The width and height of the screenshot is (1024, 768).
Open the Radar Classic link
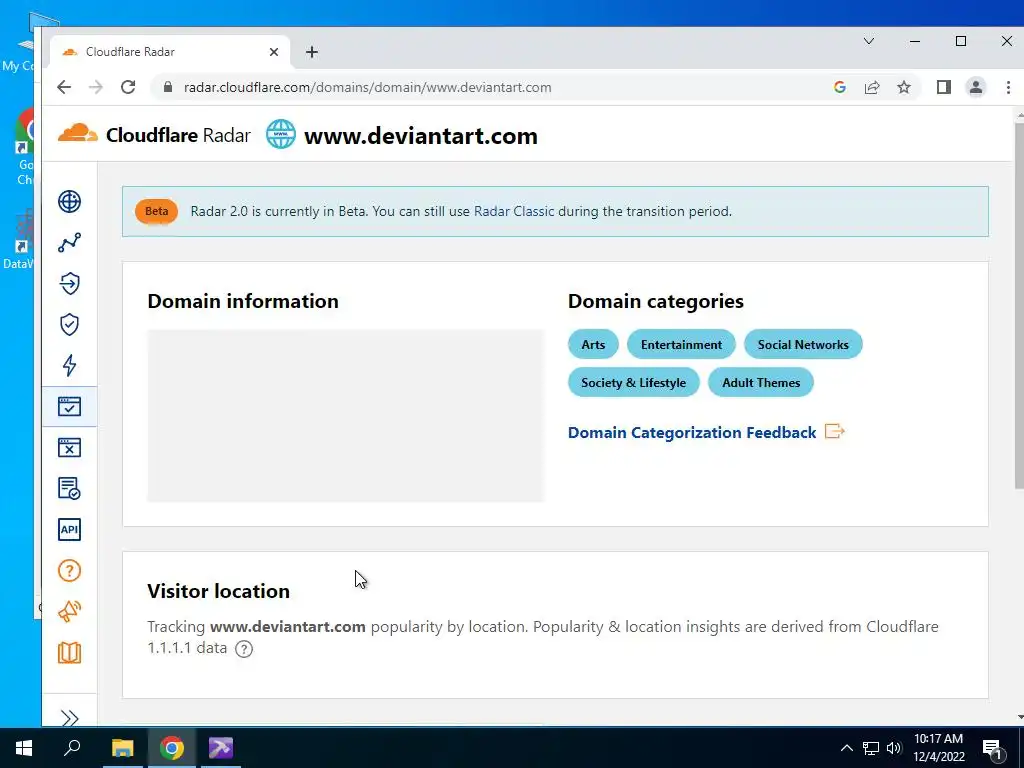coord(514,212)
